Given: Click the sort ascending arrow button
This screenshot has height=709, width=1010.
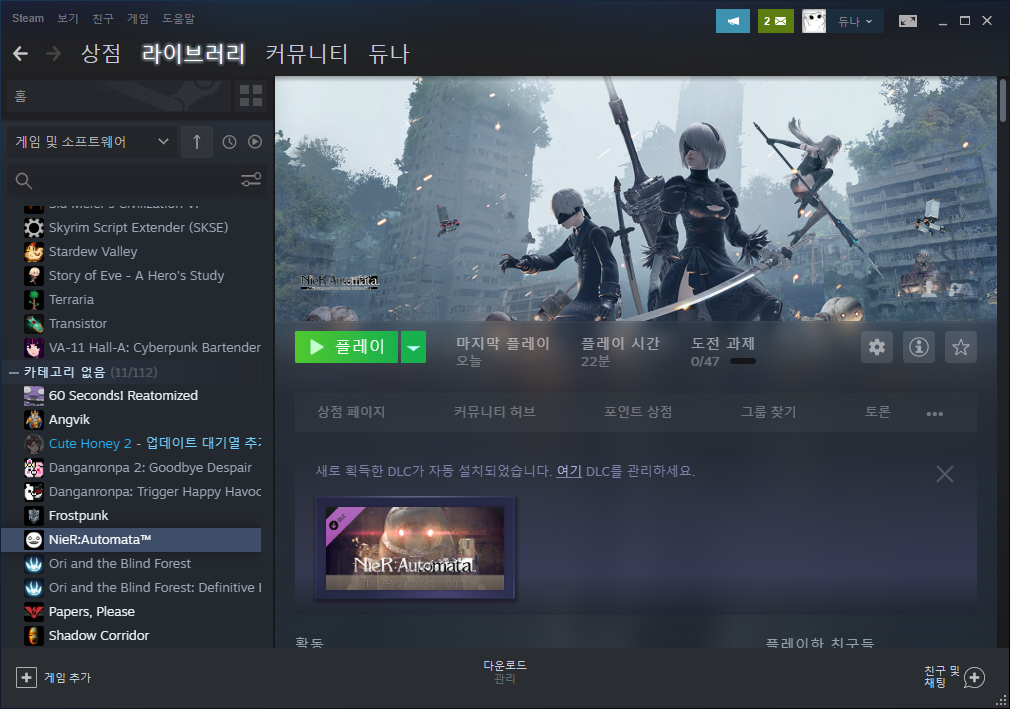Looking at the screenshot, I should (197, 142).
